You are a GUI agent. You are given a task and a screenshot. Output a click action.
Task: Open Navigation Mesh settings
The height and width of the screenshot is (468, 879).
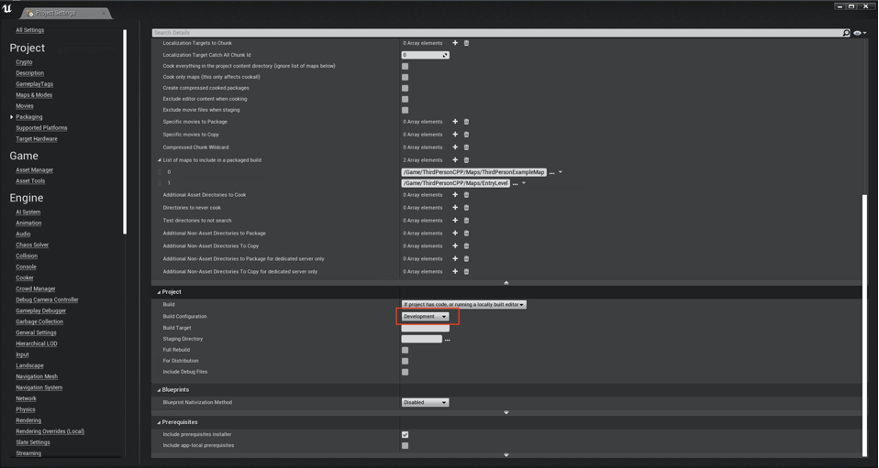[x=37, y=377]
